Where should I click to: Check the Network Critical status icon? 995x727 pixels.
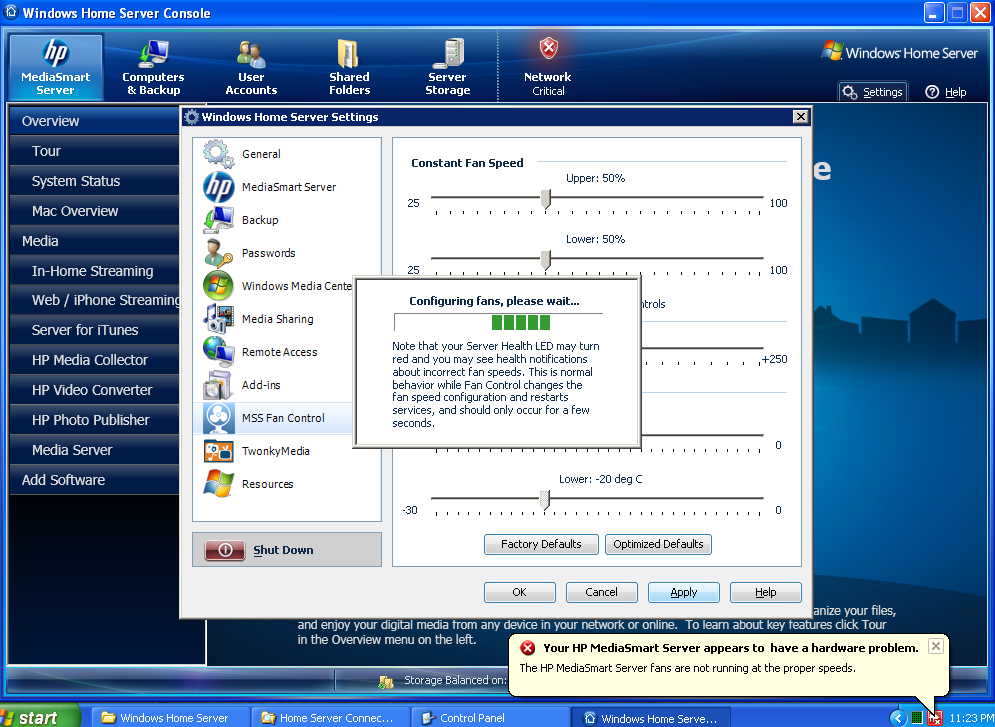[548, 48]
